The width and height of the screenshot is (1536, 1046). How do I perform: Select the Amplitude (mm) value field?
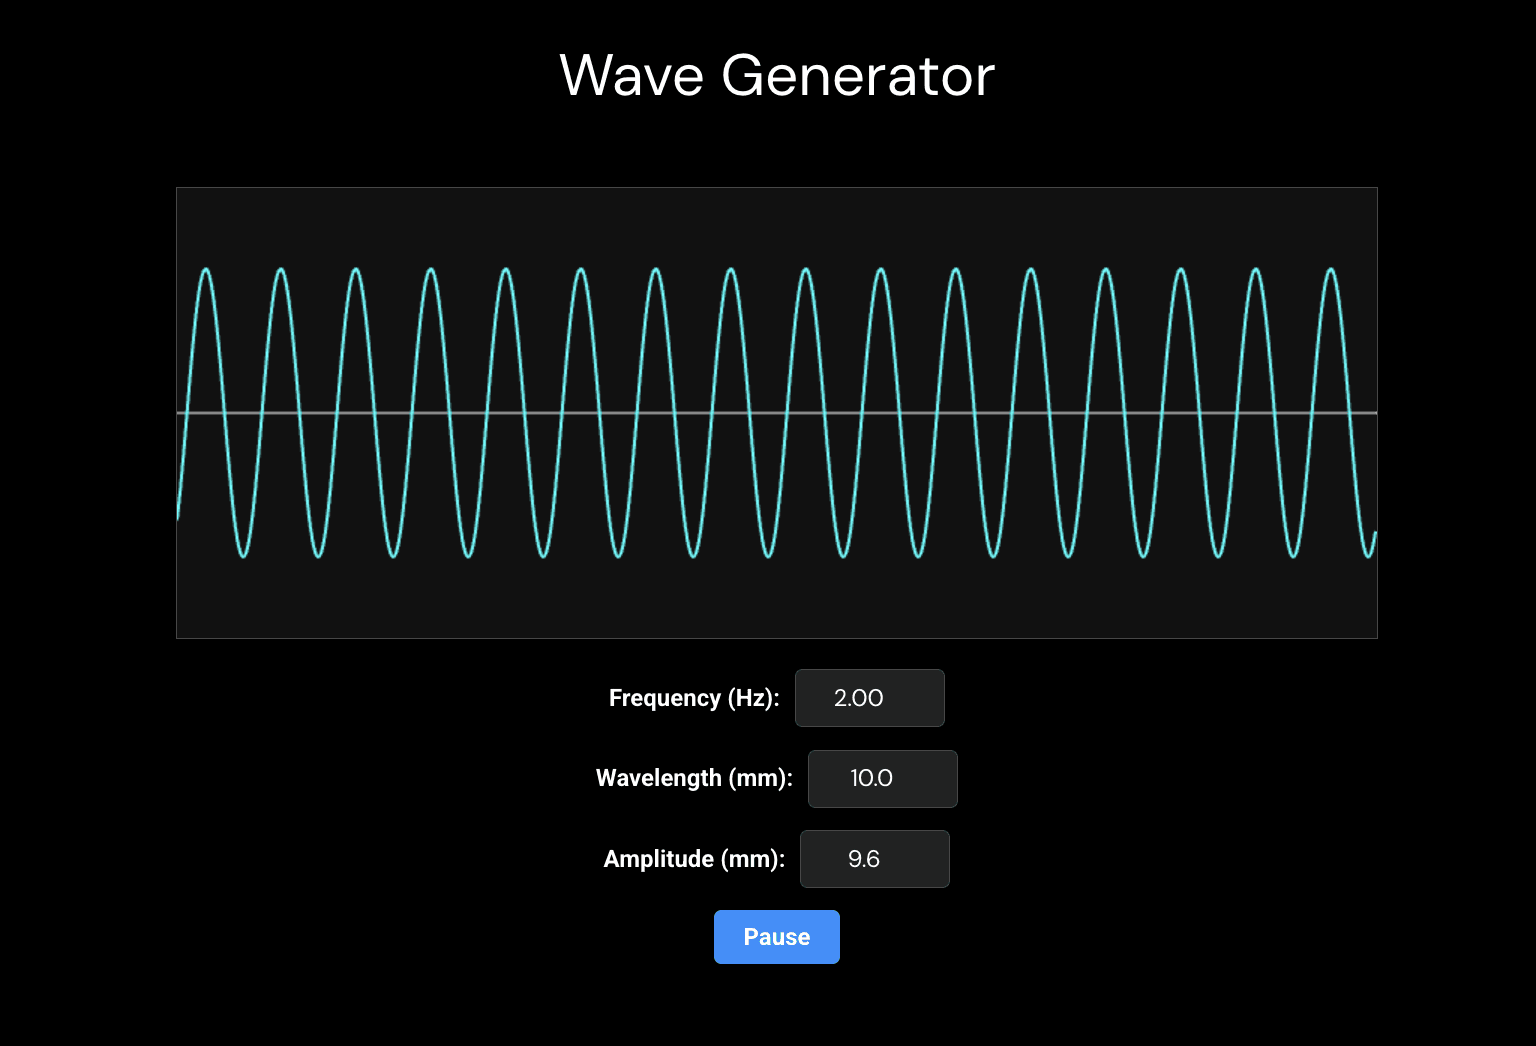[874, 859]
